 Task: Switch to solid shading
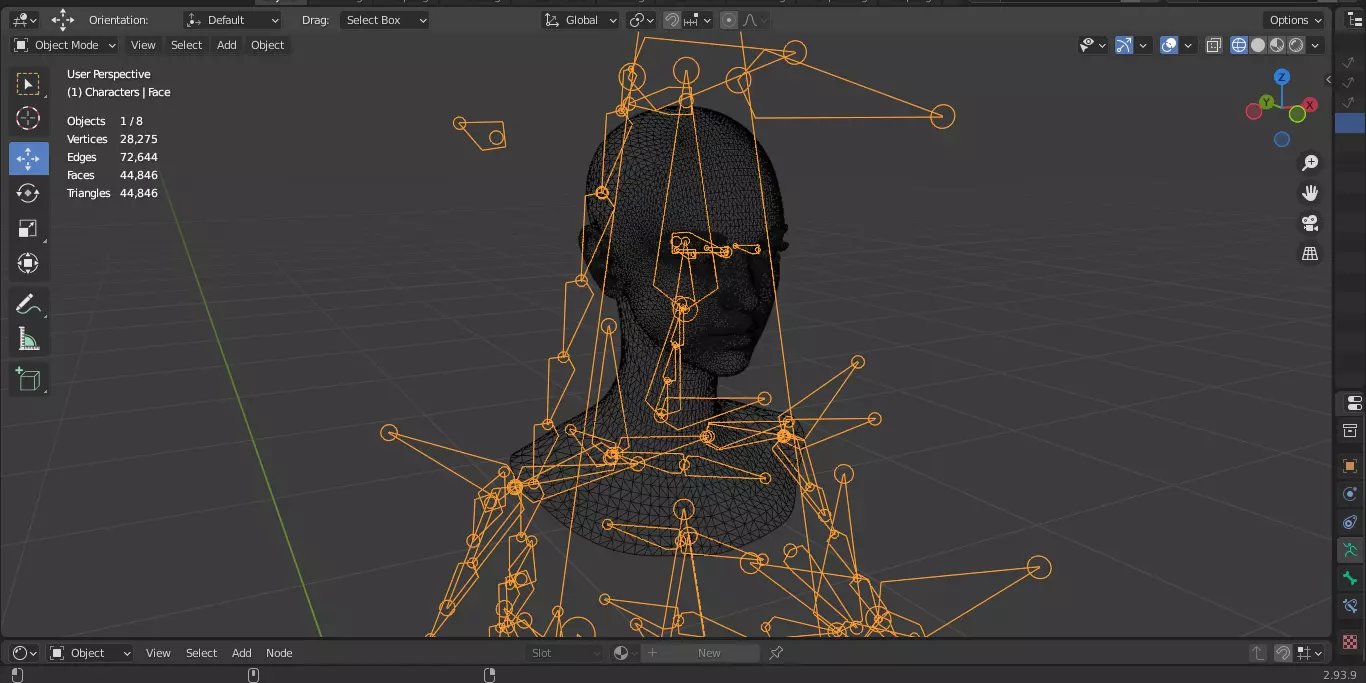click(1258, 45)
